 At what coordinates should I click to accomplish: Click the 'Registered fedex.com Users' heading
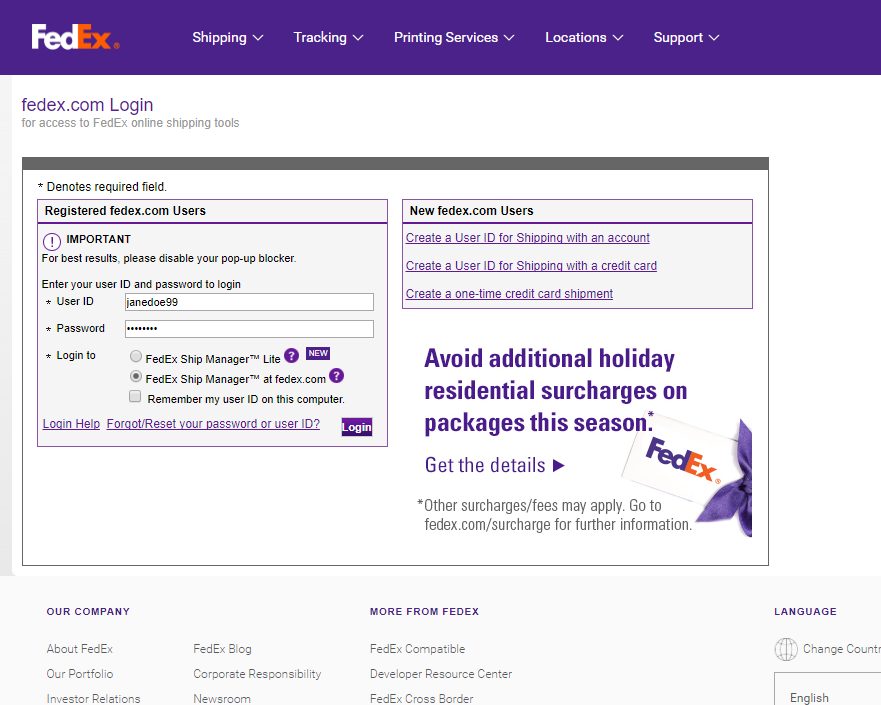pos(125,211)
